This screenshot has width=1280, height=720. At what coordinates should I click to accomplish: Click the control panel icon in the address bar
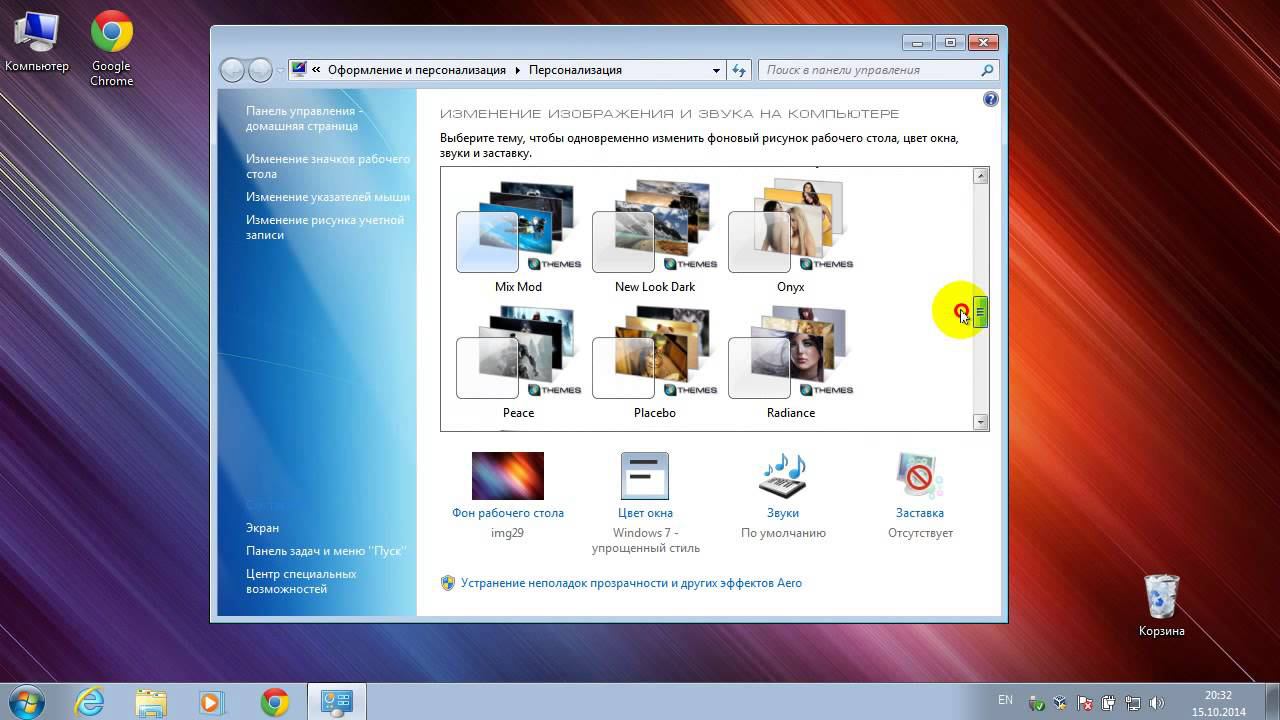298,70
